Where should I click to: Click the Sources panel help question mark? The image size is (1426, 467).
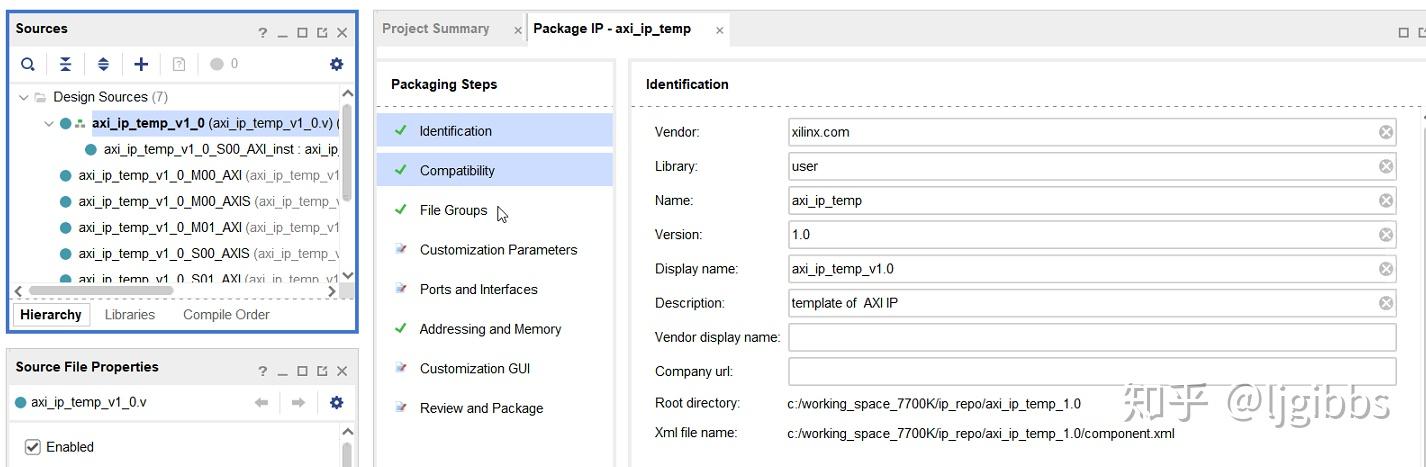tap(263, 32)
